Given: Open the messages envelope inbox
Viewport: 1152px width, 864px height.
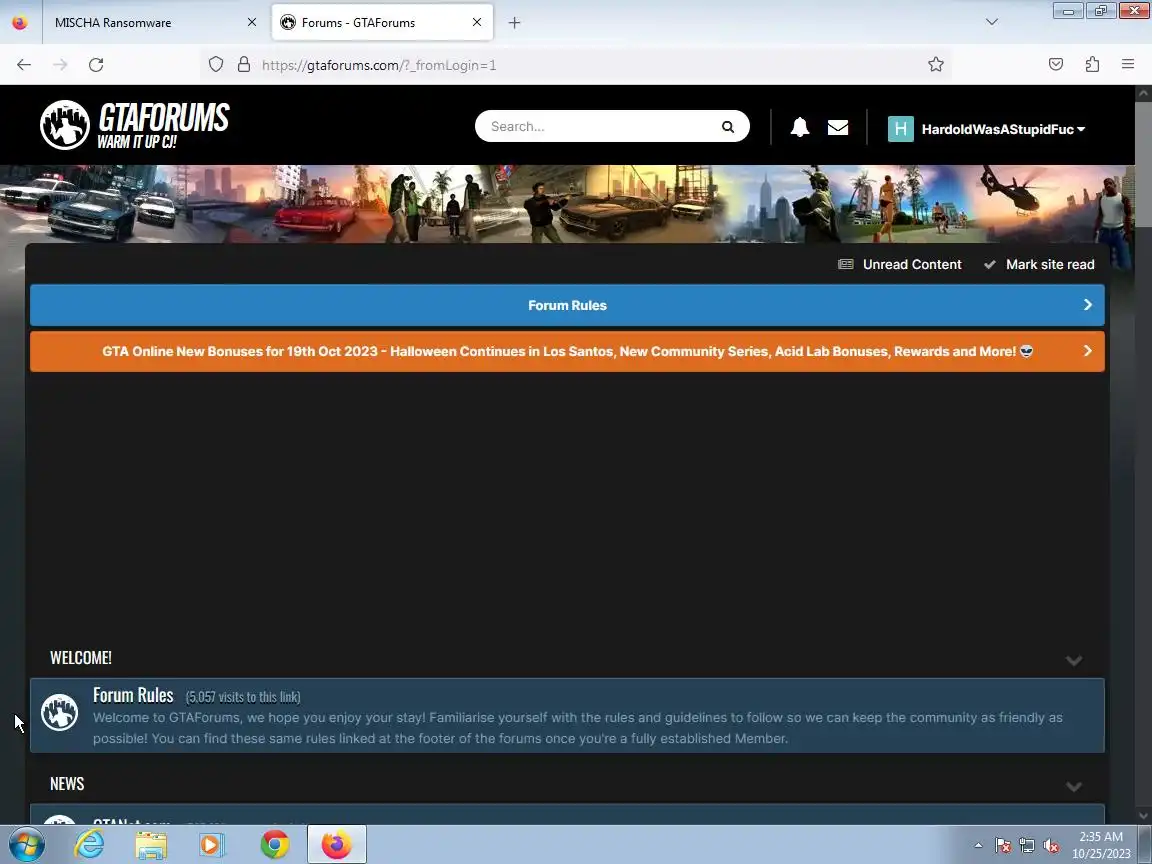Looking at the screenshot, I should pos(838,127).
